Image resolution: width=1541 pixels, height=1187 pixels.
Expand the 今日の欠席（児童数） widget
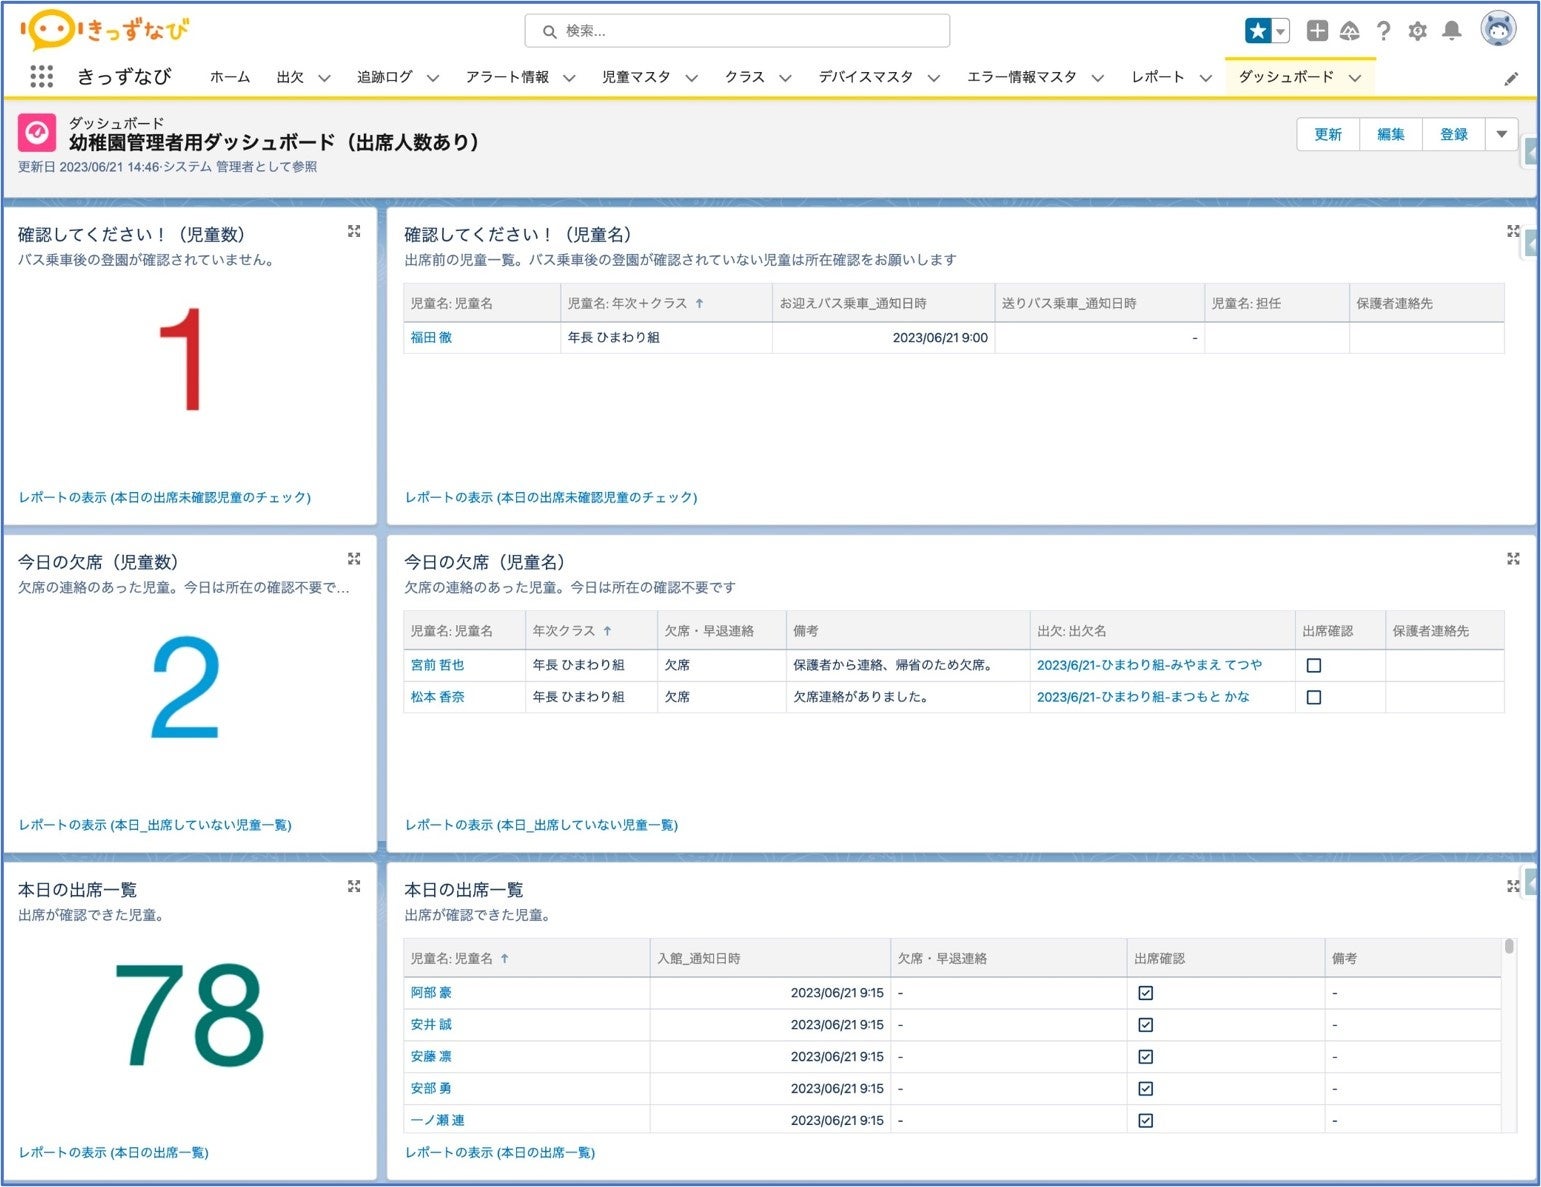[x=354, y=559]
